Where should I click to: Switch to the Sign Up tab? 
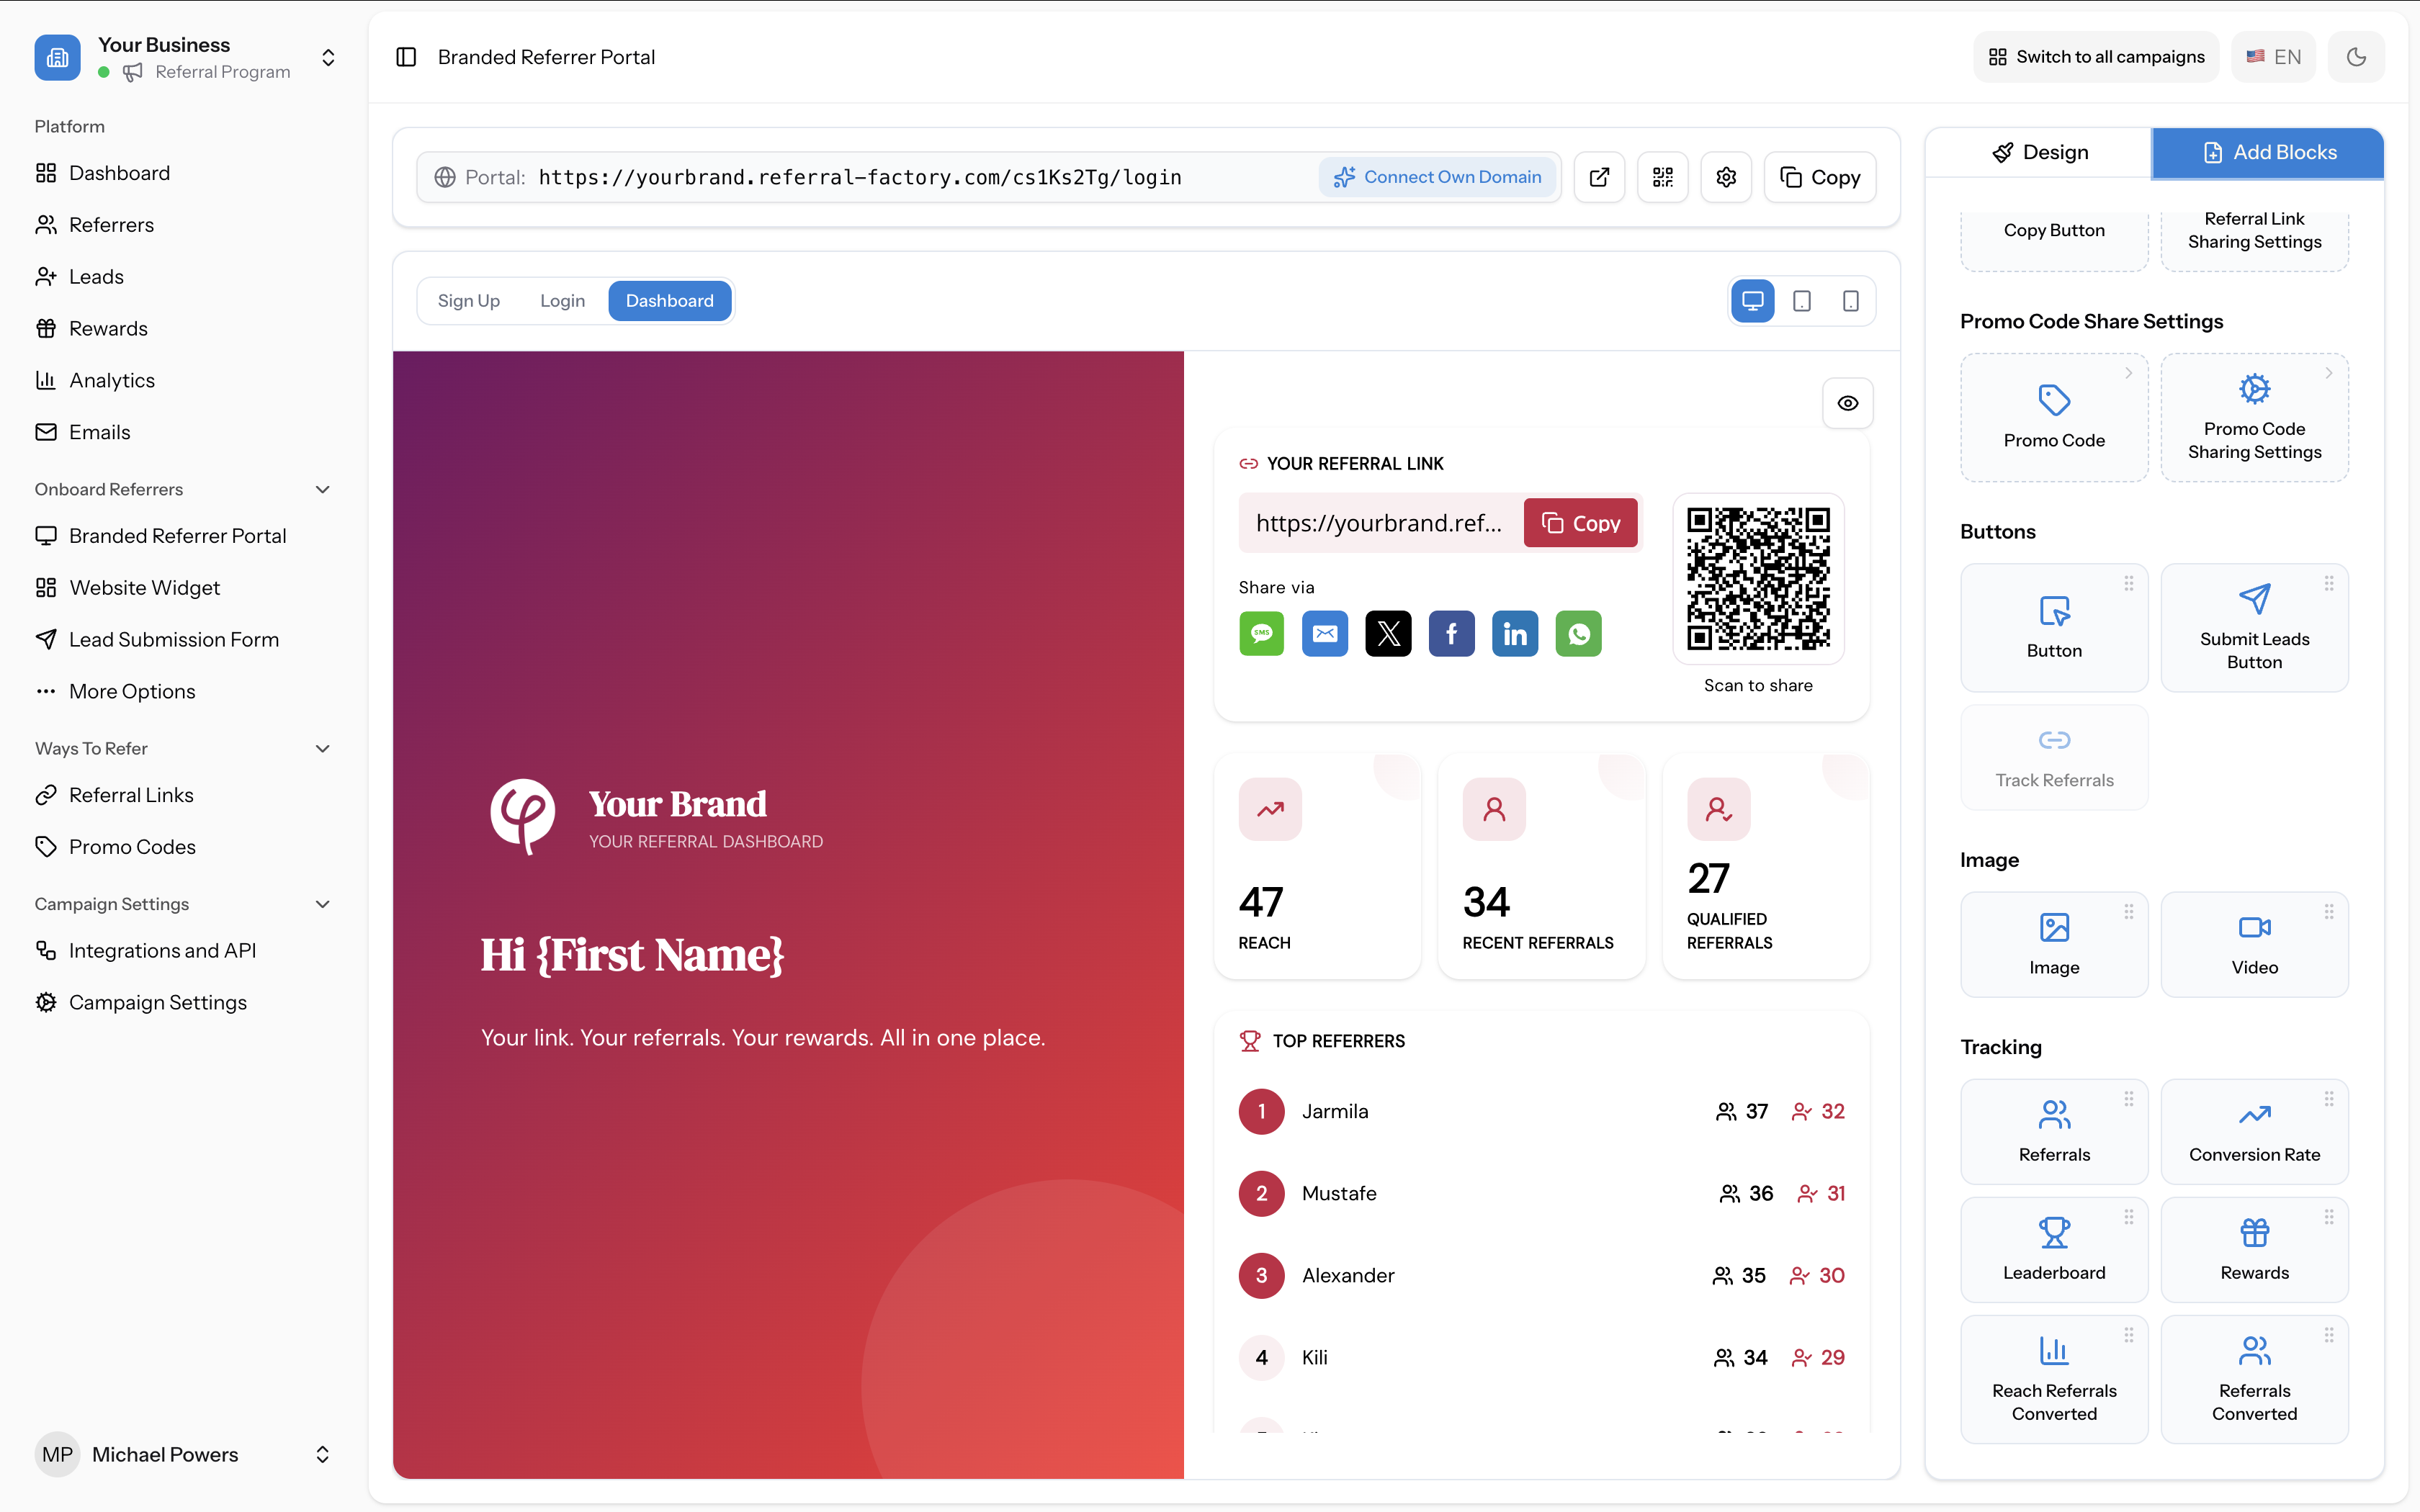(x=468, y=301)
